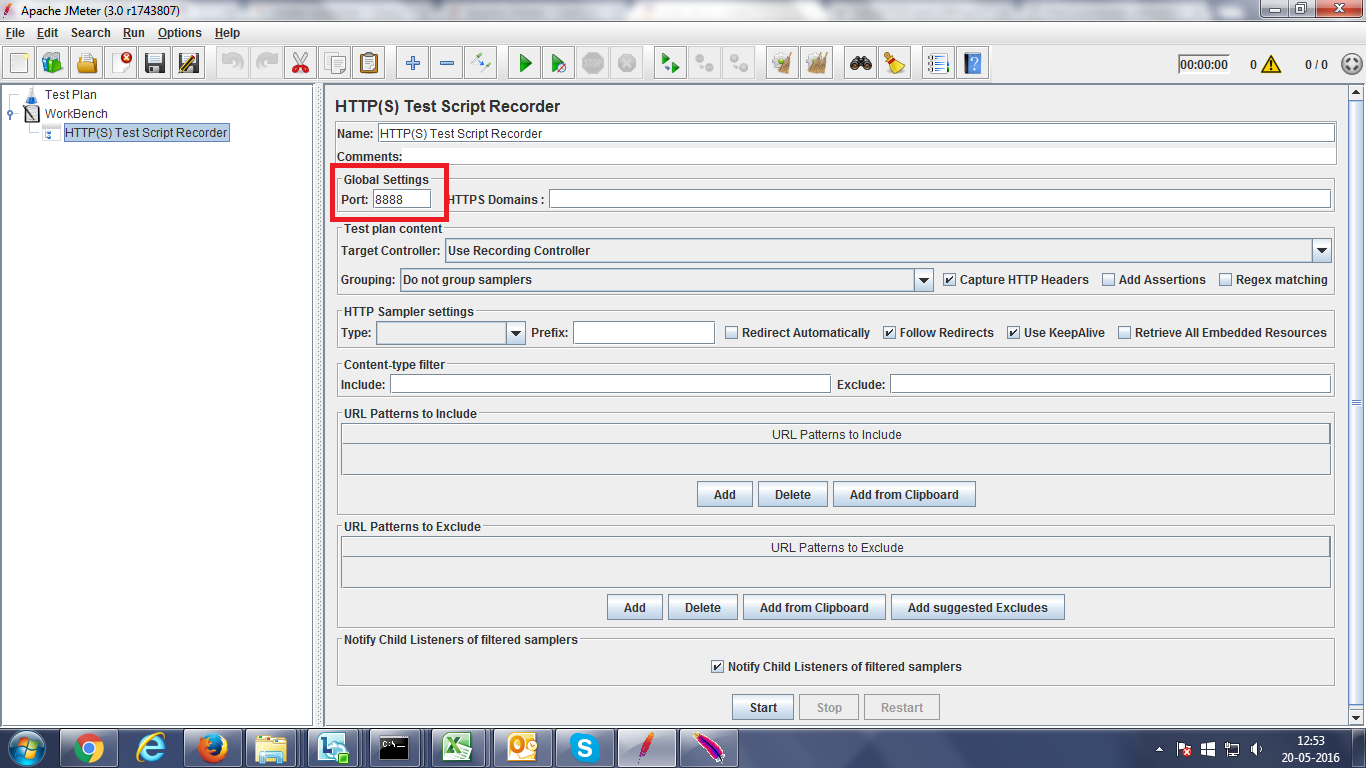Uncheck Use KeepAlive
Viewport: 1366px width, 768px height.
pos(1014,333)
